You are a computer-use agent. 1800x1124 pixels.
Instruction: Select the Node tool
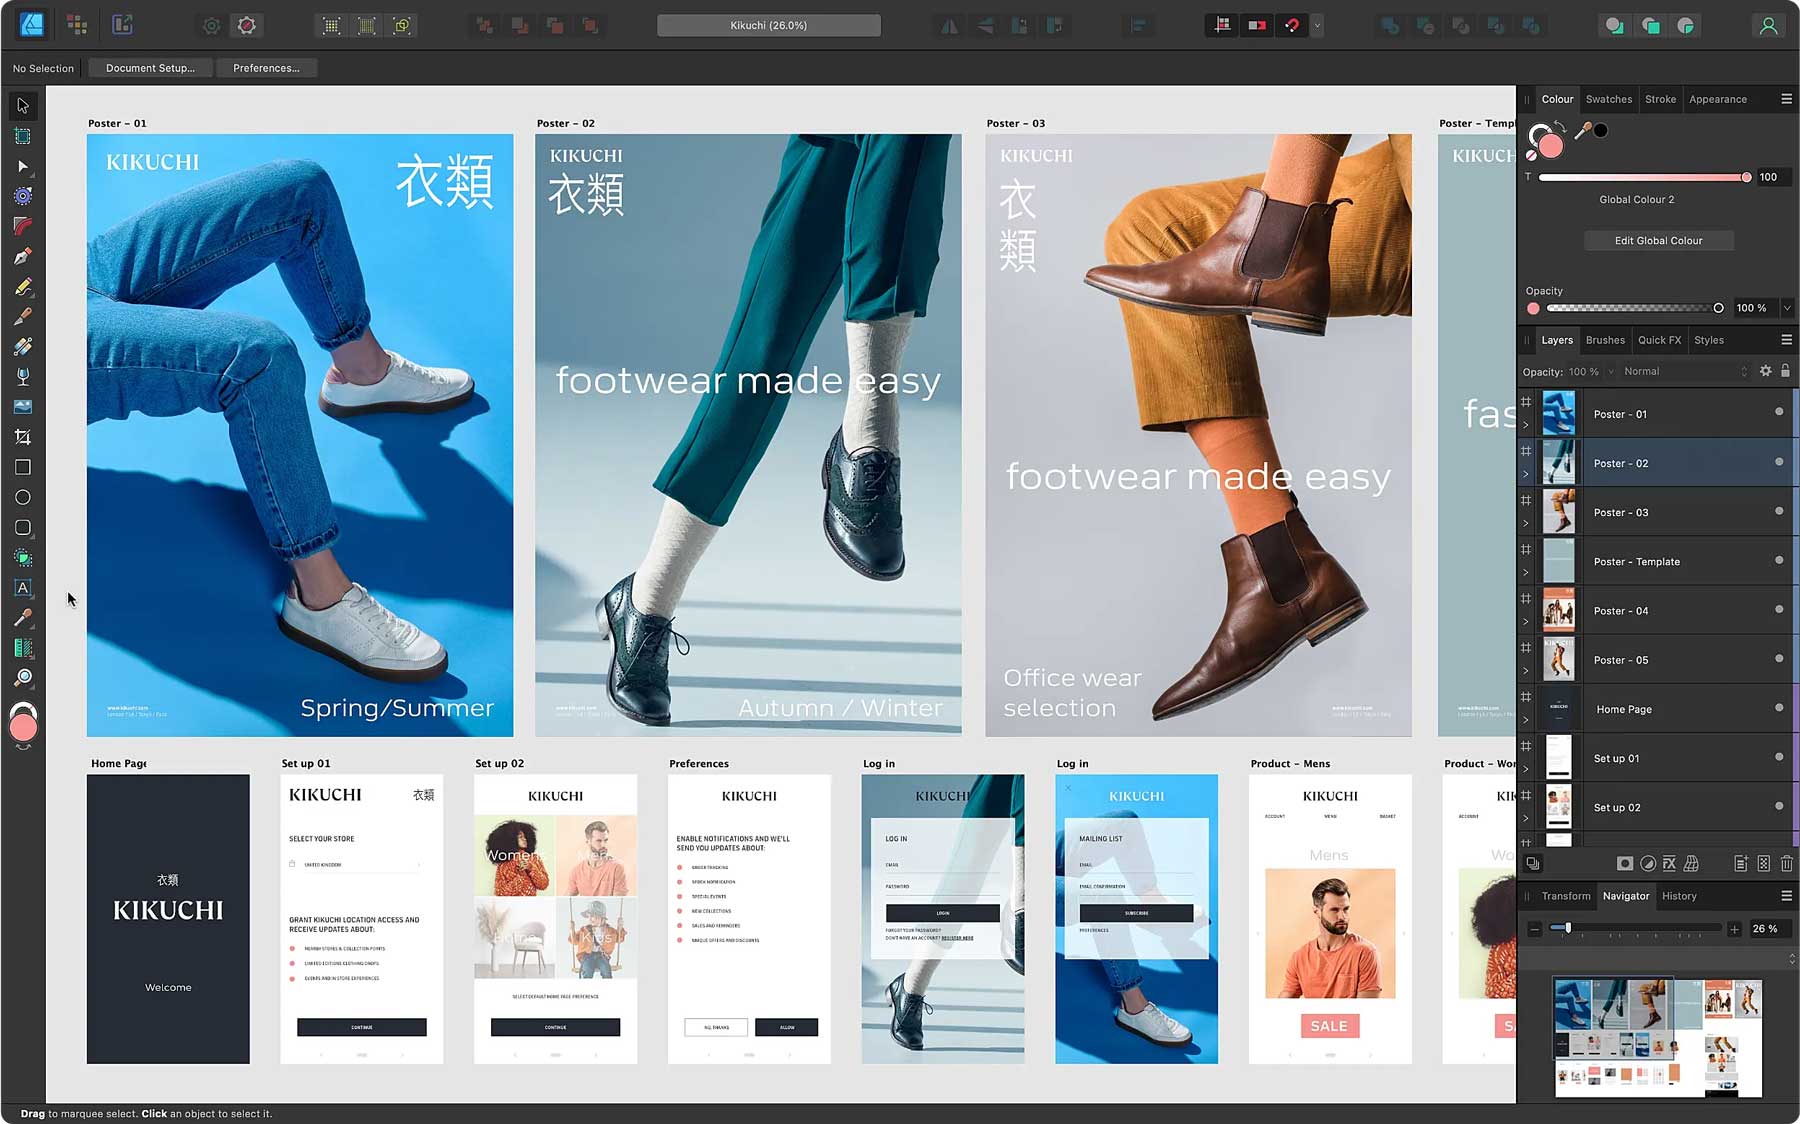23,166
